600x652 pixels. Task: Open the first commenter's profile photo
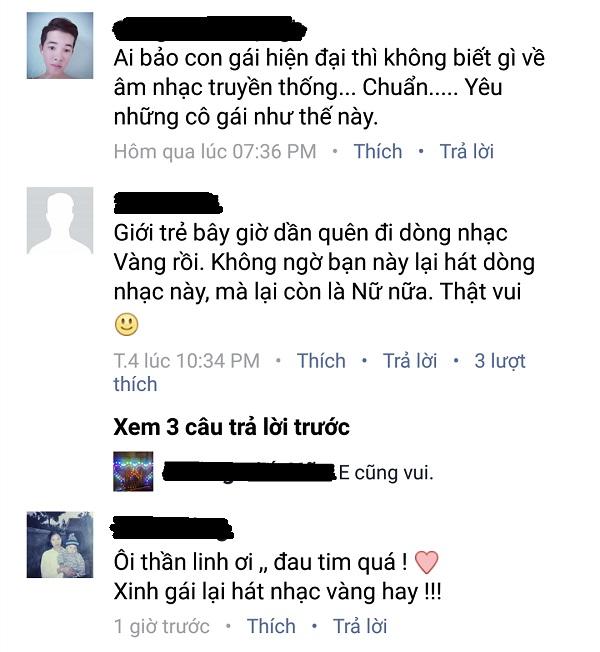coord(60,45)
